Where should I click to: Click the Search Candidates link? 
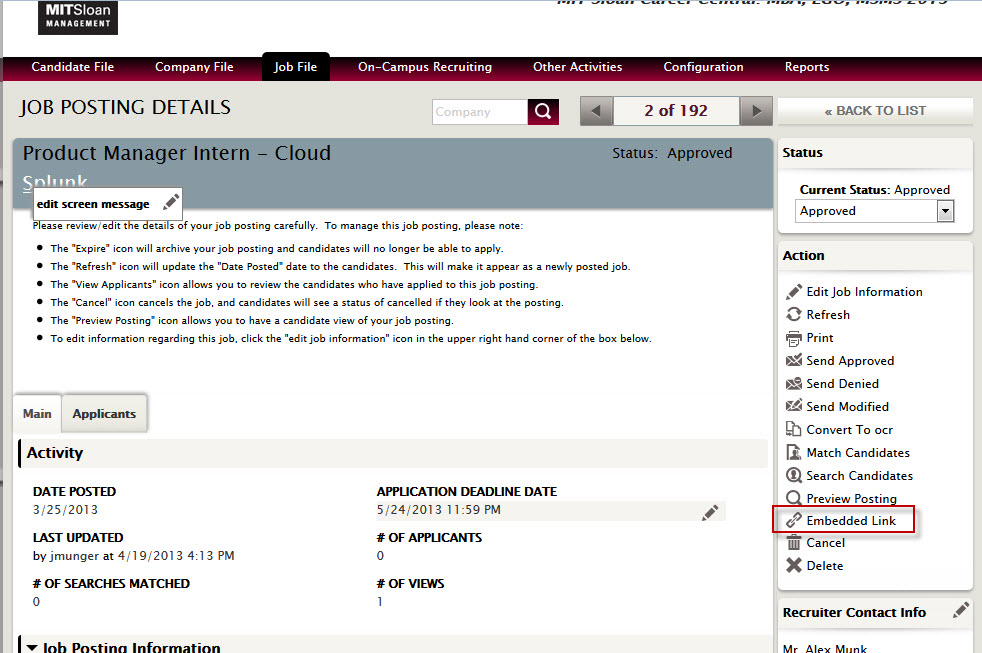(859, 476)
